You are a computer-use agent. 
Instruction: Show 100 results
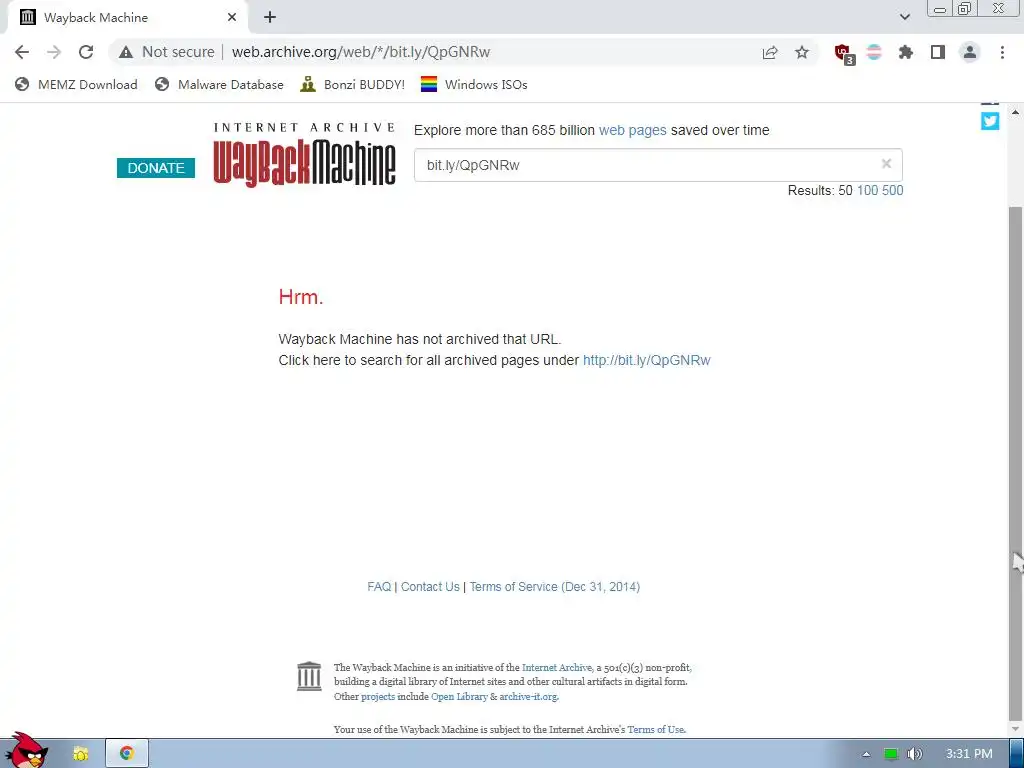click(867, 191)
